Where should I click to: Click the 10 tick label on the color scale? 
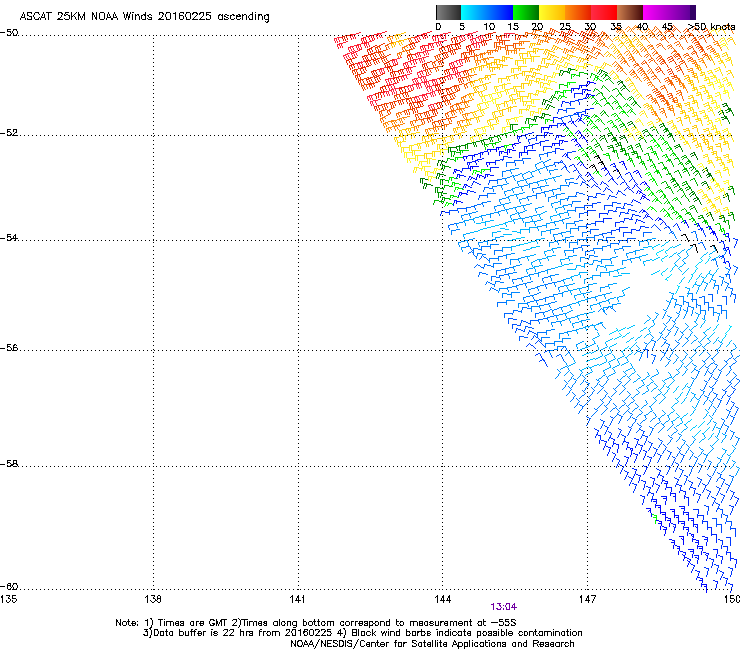(x=489, y=27)
